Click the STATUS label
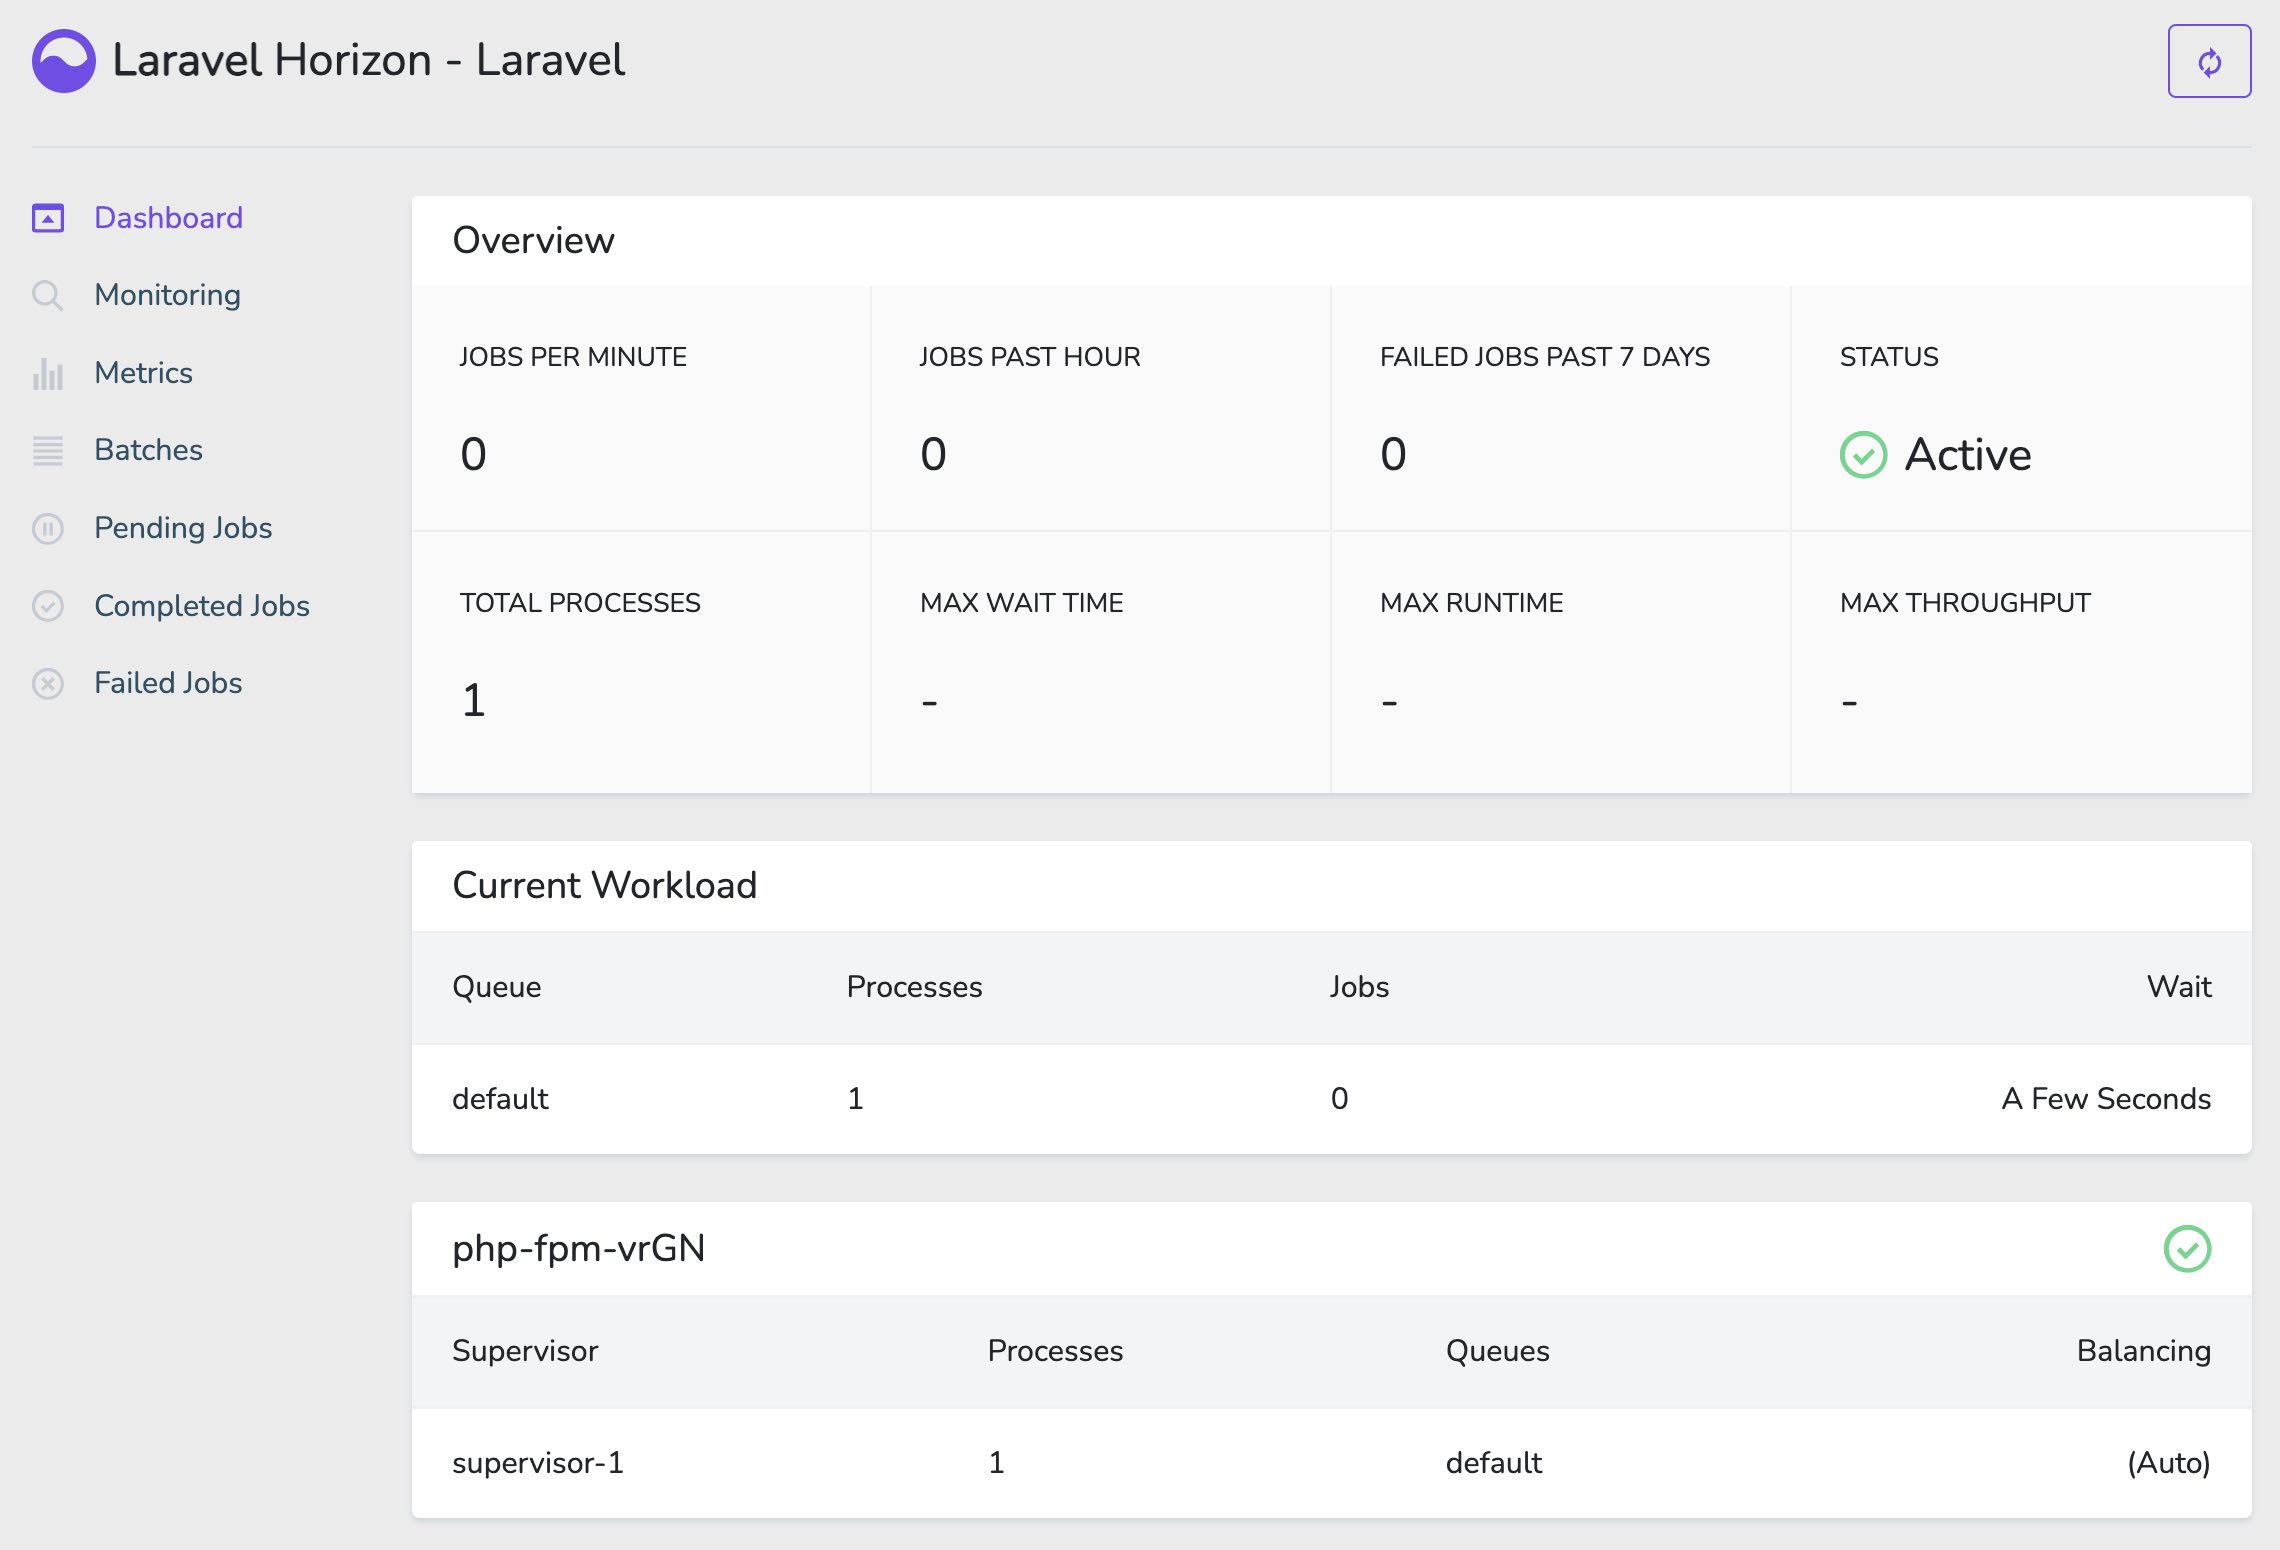The width and height of the screenshot is (2280, 1550). coord(1889,357)
